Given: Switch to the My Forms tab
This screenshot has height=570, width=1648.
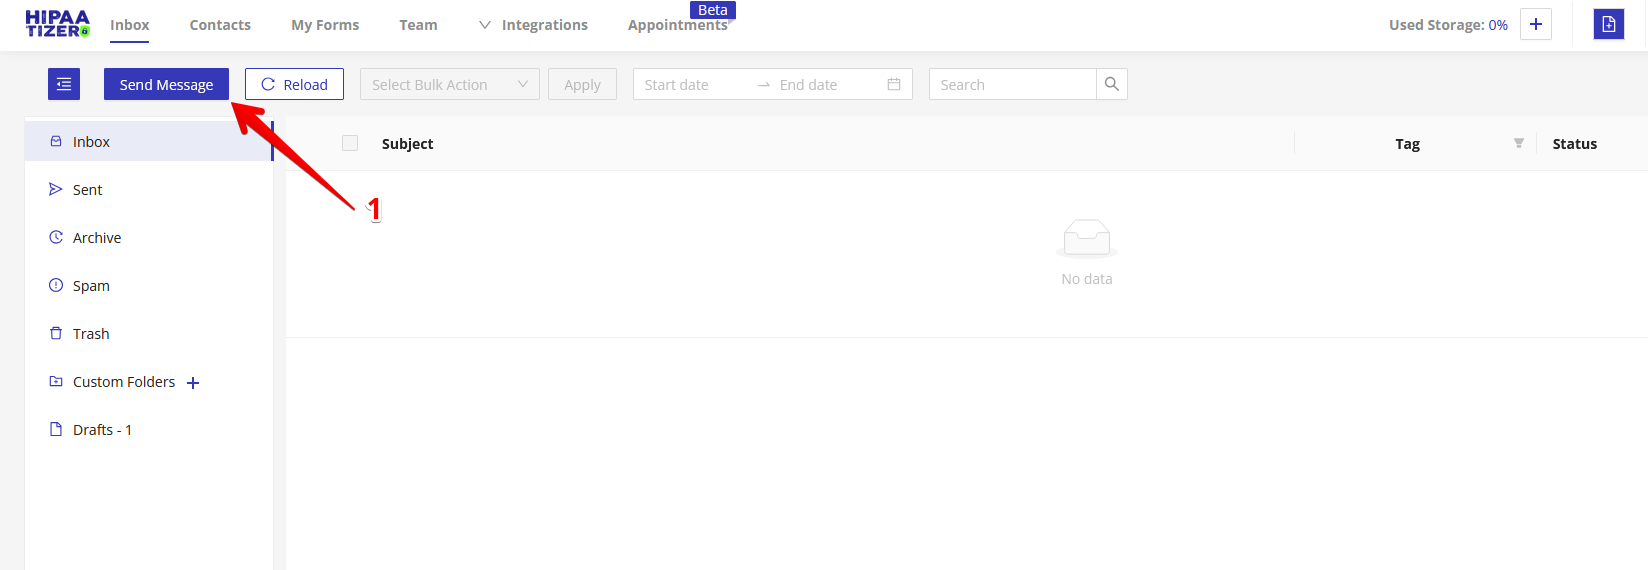Looking at the screenshot, I should coord(325,25).
